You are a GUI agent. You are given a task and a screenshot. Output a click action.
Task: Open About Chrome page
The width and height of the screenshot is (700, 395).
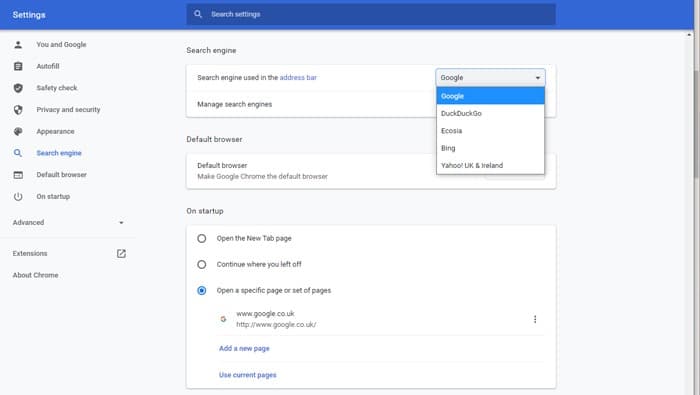coord(35,275)
